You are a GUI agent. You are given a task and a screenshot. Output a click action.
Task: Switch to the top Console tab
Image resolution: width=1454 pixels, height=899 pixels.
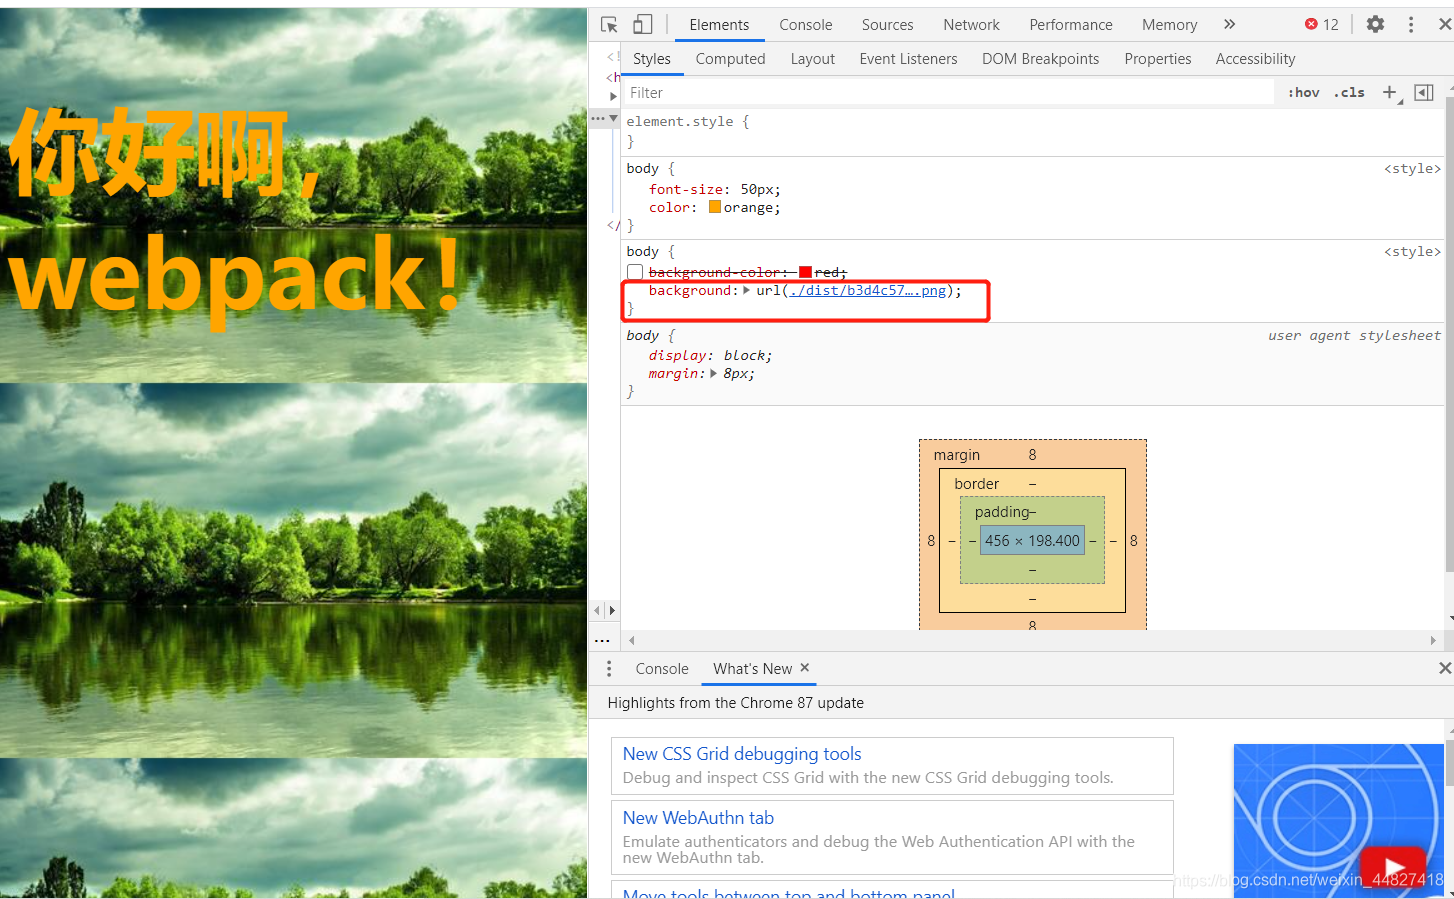806,25
